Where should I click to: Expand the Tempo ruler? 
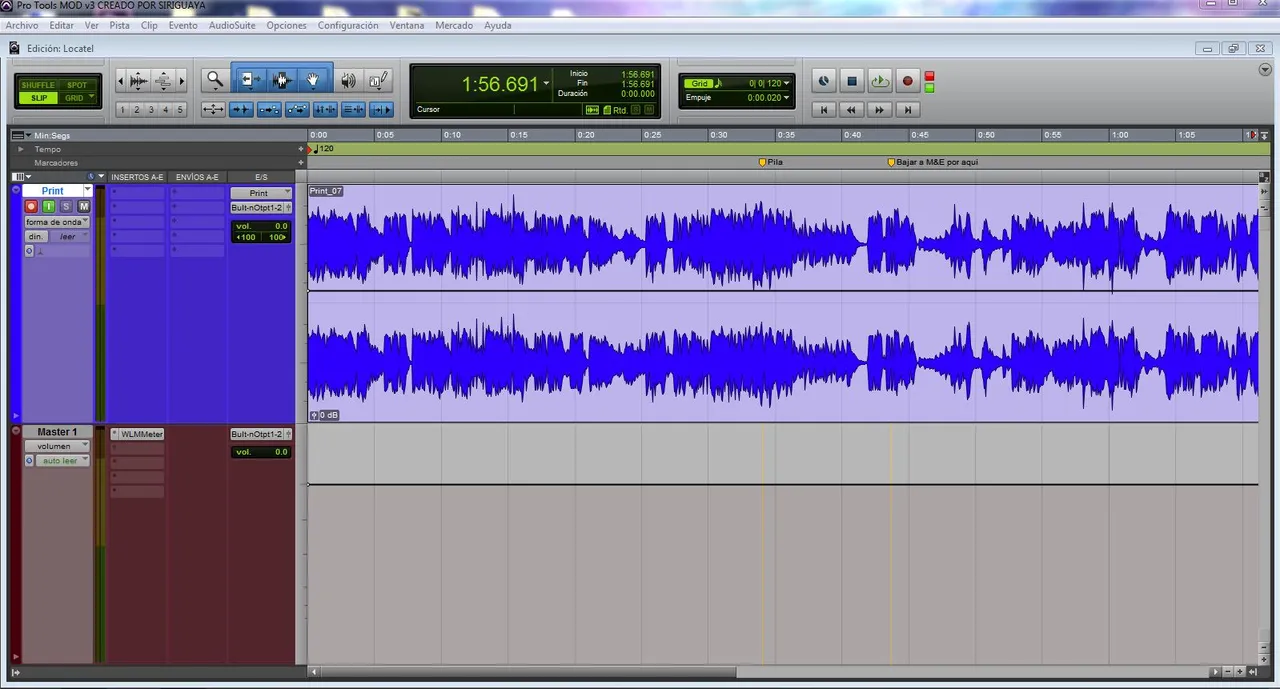(21, 149)
